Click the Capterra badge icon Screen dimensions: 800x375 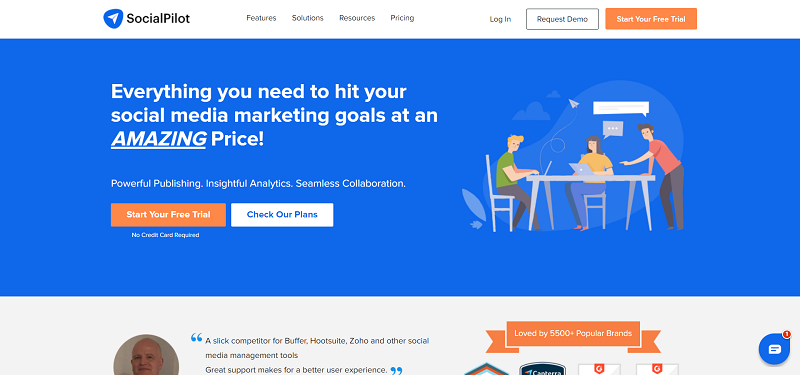click(542, 369)
